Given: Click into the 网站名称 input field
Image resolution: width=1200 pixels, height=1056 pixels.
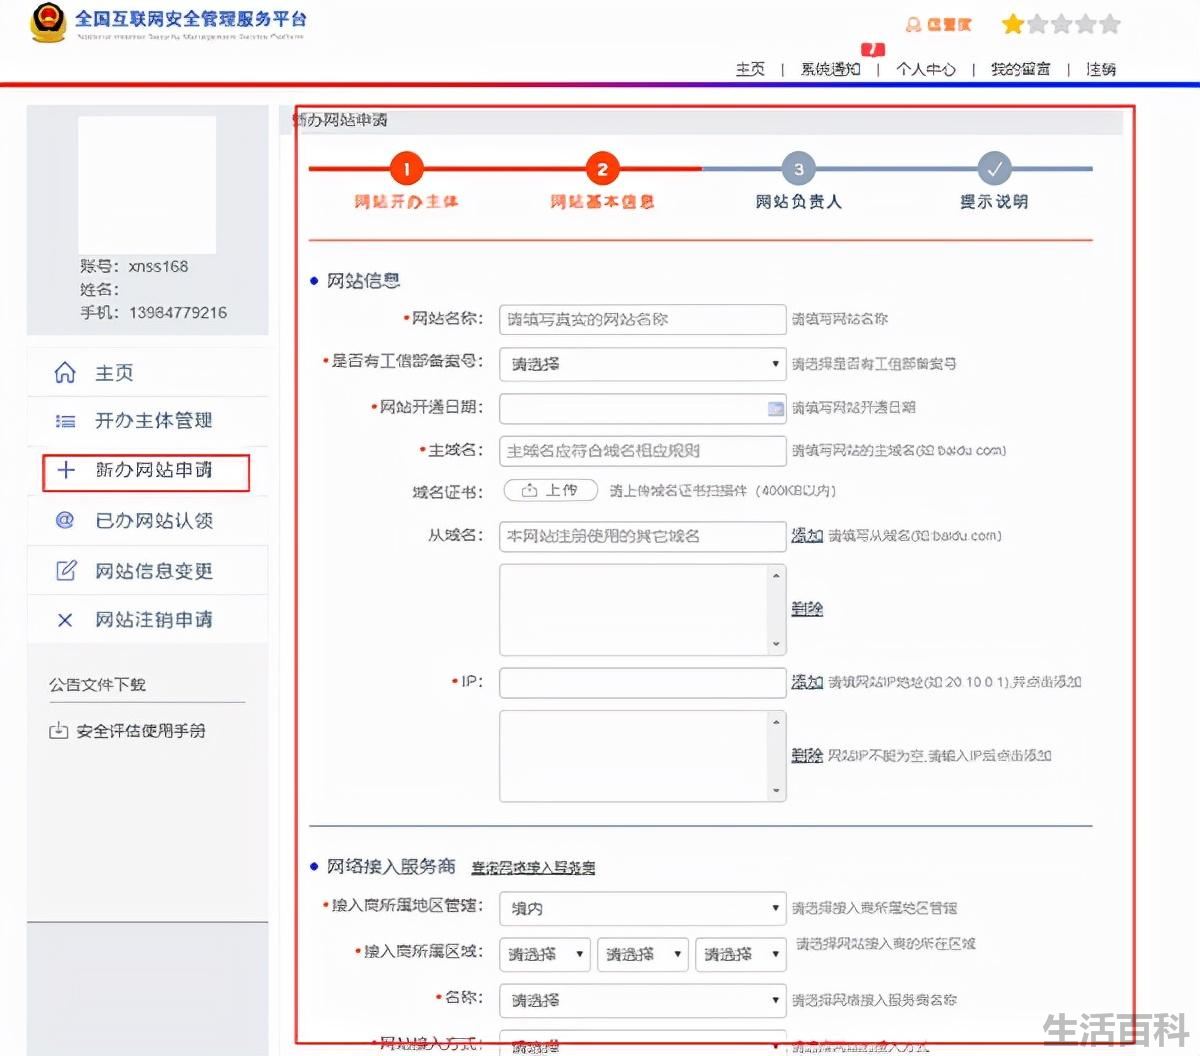Looking at the screenshot, I should (642, 319).
